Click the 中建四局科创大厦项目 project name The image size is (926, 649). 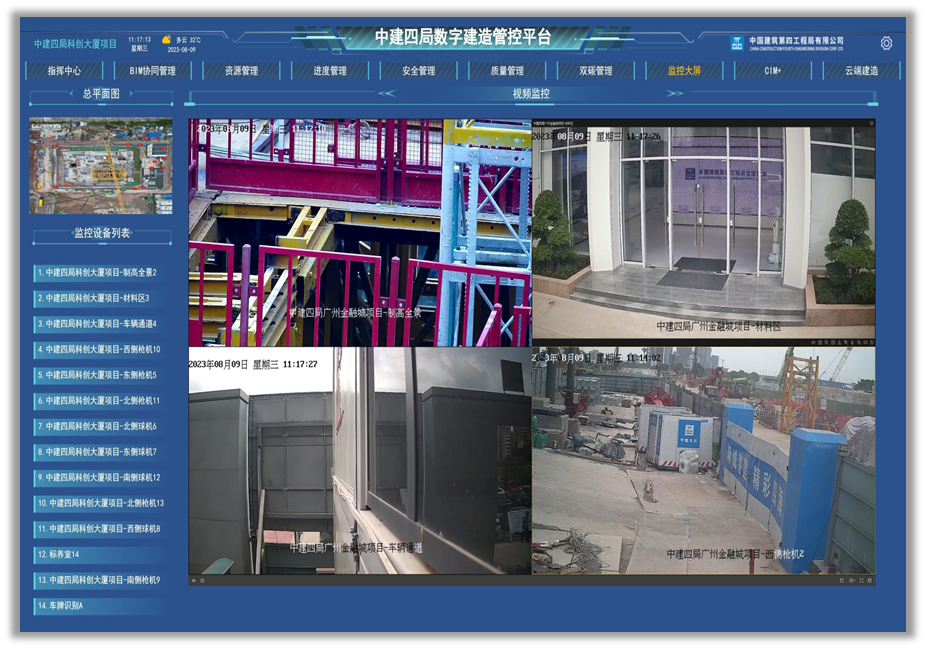pyautogui.click(x=76, y=44)
